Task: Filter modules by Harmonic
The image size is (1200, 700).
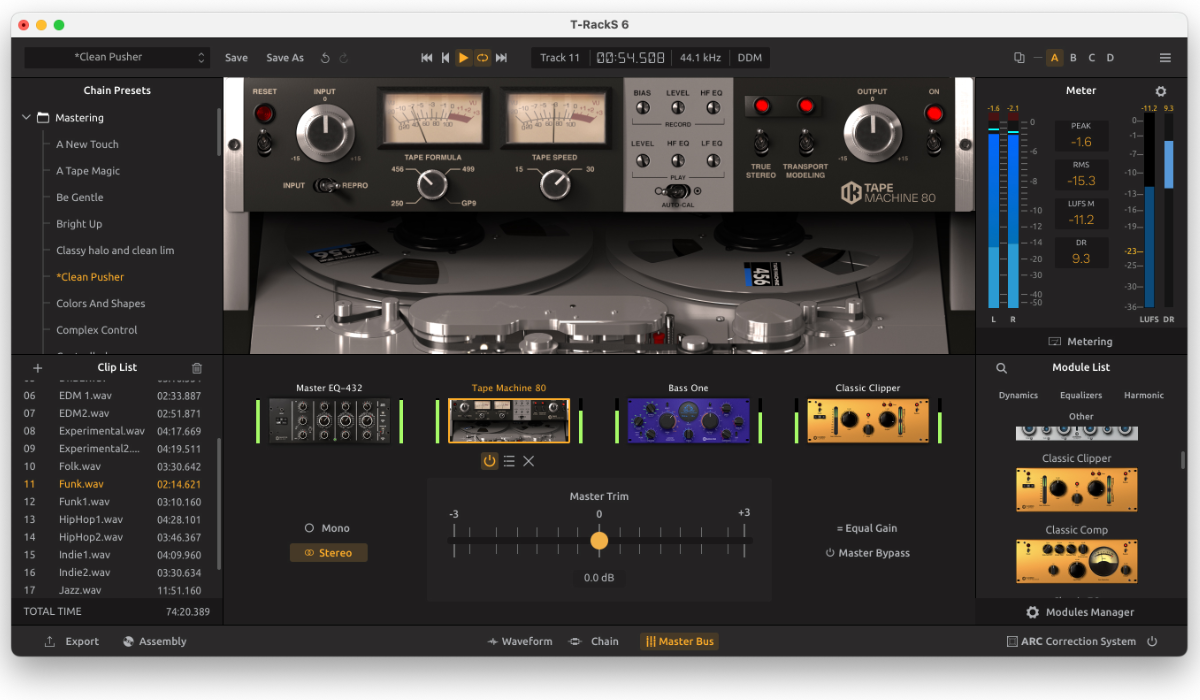Action: coord(1144,396)
